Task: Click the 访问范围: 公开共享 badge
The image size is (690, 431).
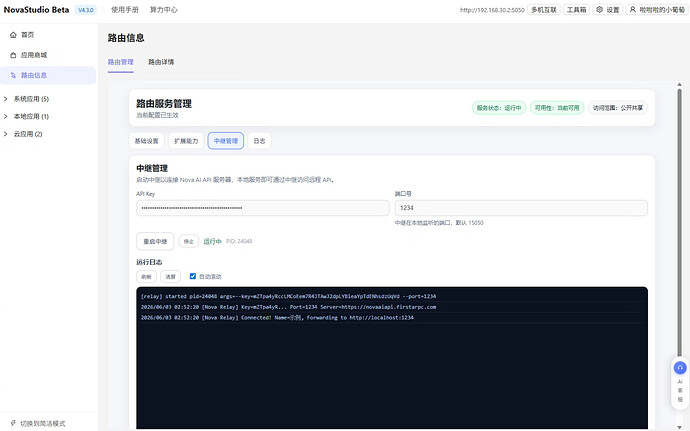Action: coord(618,108)
